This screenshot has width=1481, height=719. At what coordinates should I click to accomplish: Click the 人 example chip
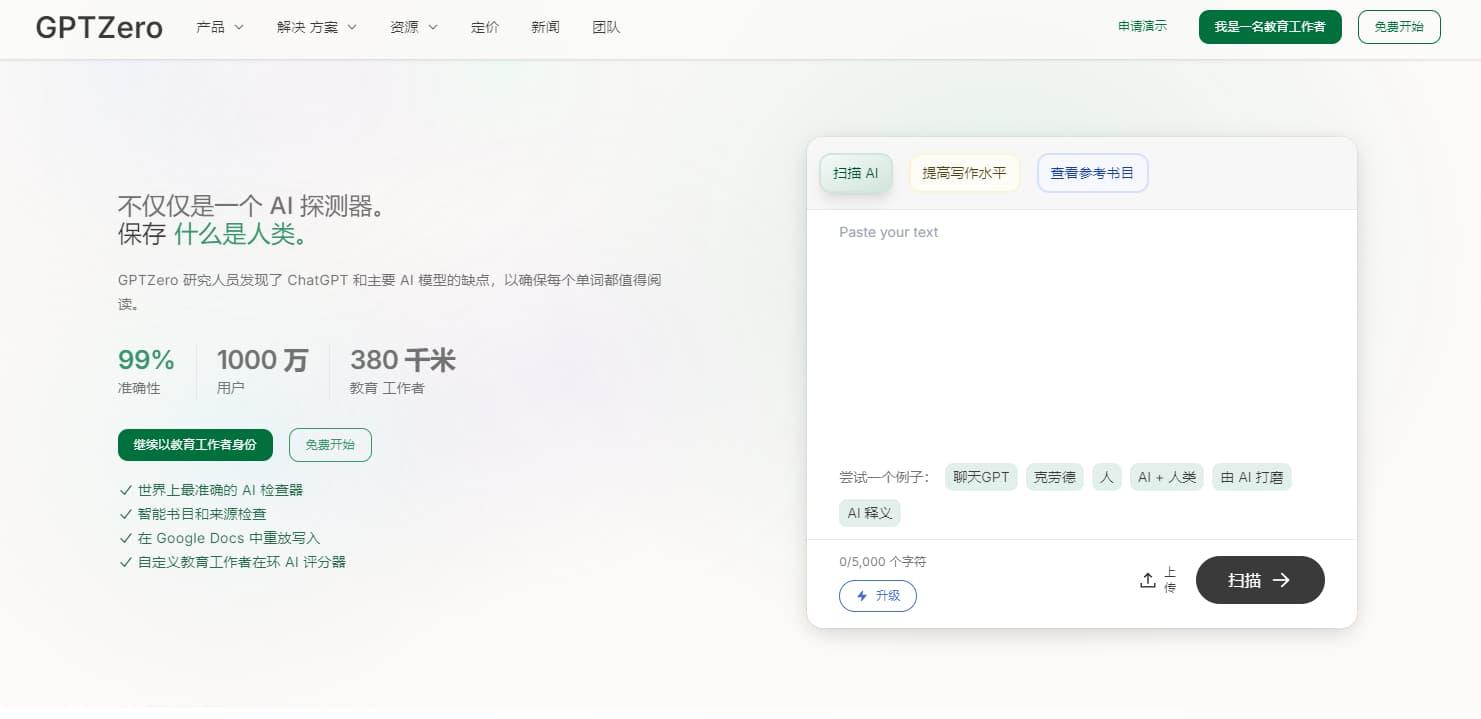1106,477
